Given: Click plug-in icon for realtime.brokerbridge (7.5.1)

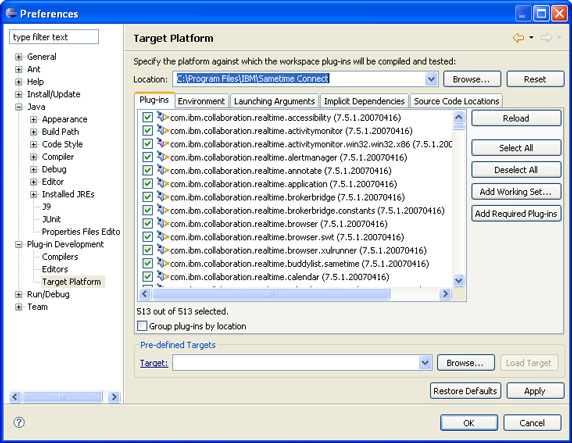Looking at the screenshot, I should (163, 197).
